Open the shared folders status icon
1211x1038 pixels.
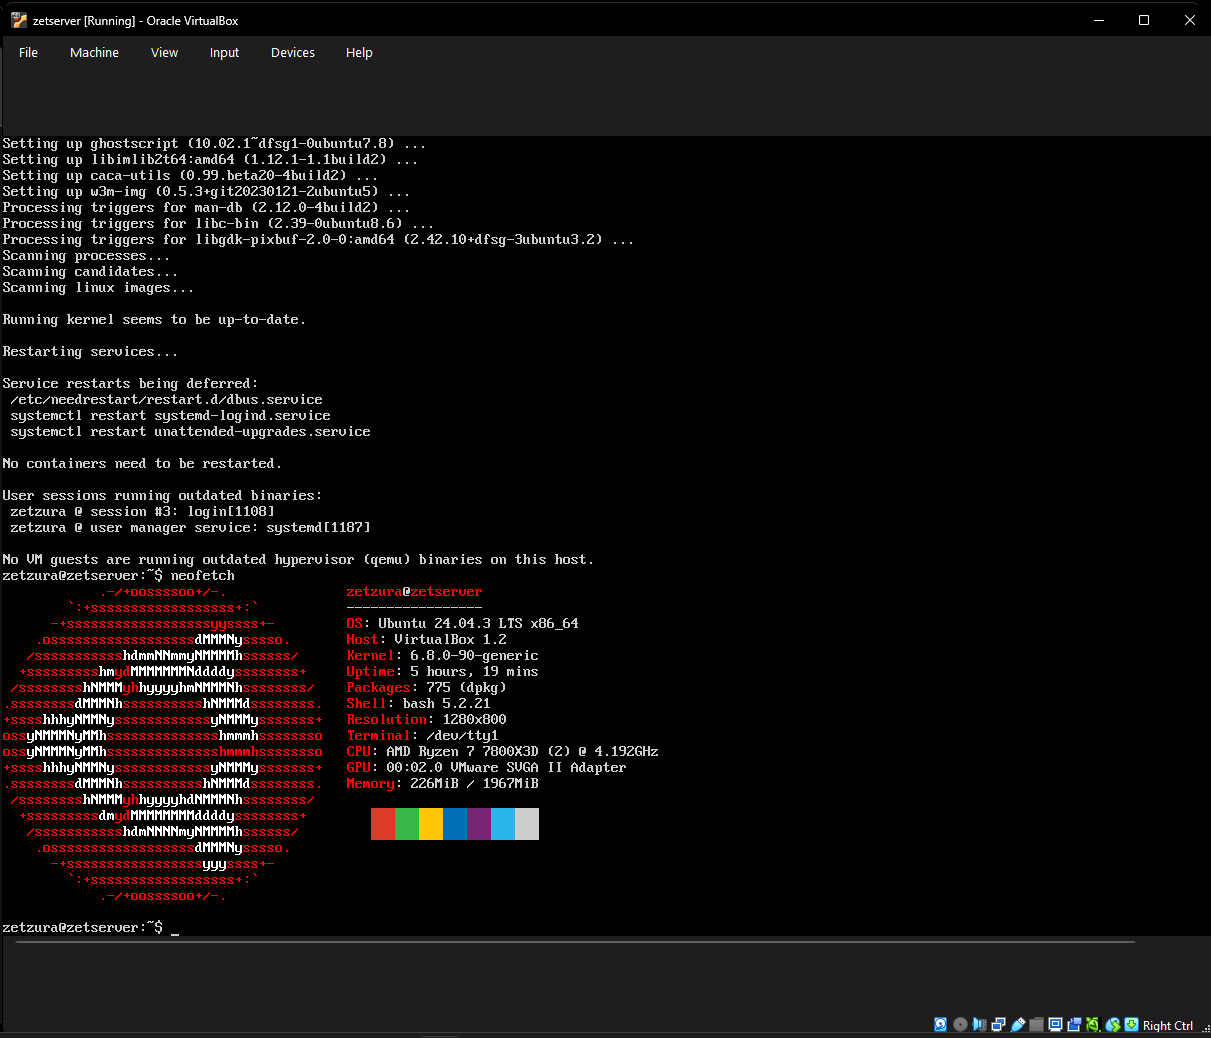click(x=1036, y=1024)
